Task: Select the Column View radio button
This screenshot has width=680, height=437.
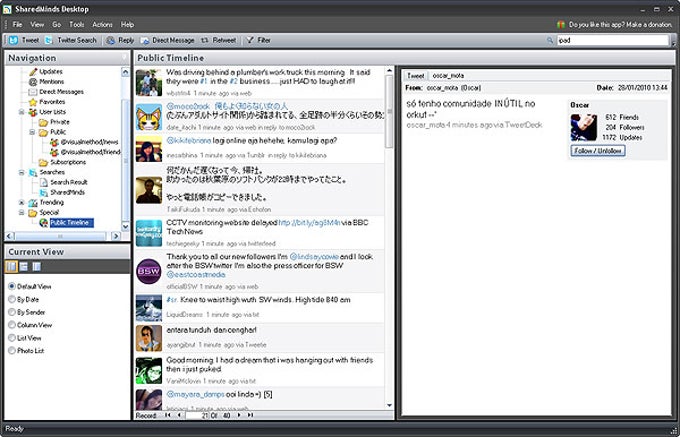Action: pyautogui.click(x=12, y=325)
